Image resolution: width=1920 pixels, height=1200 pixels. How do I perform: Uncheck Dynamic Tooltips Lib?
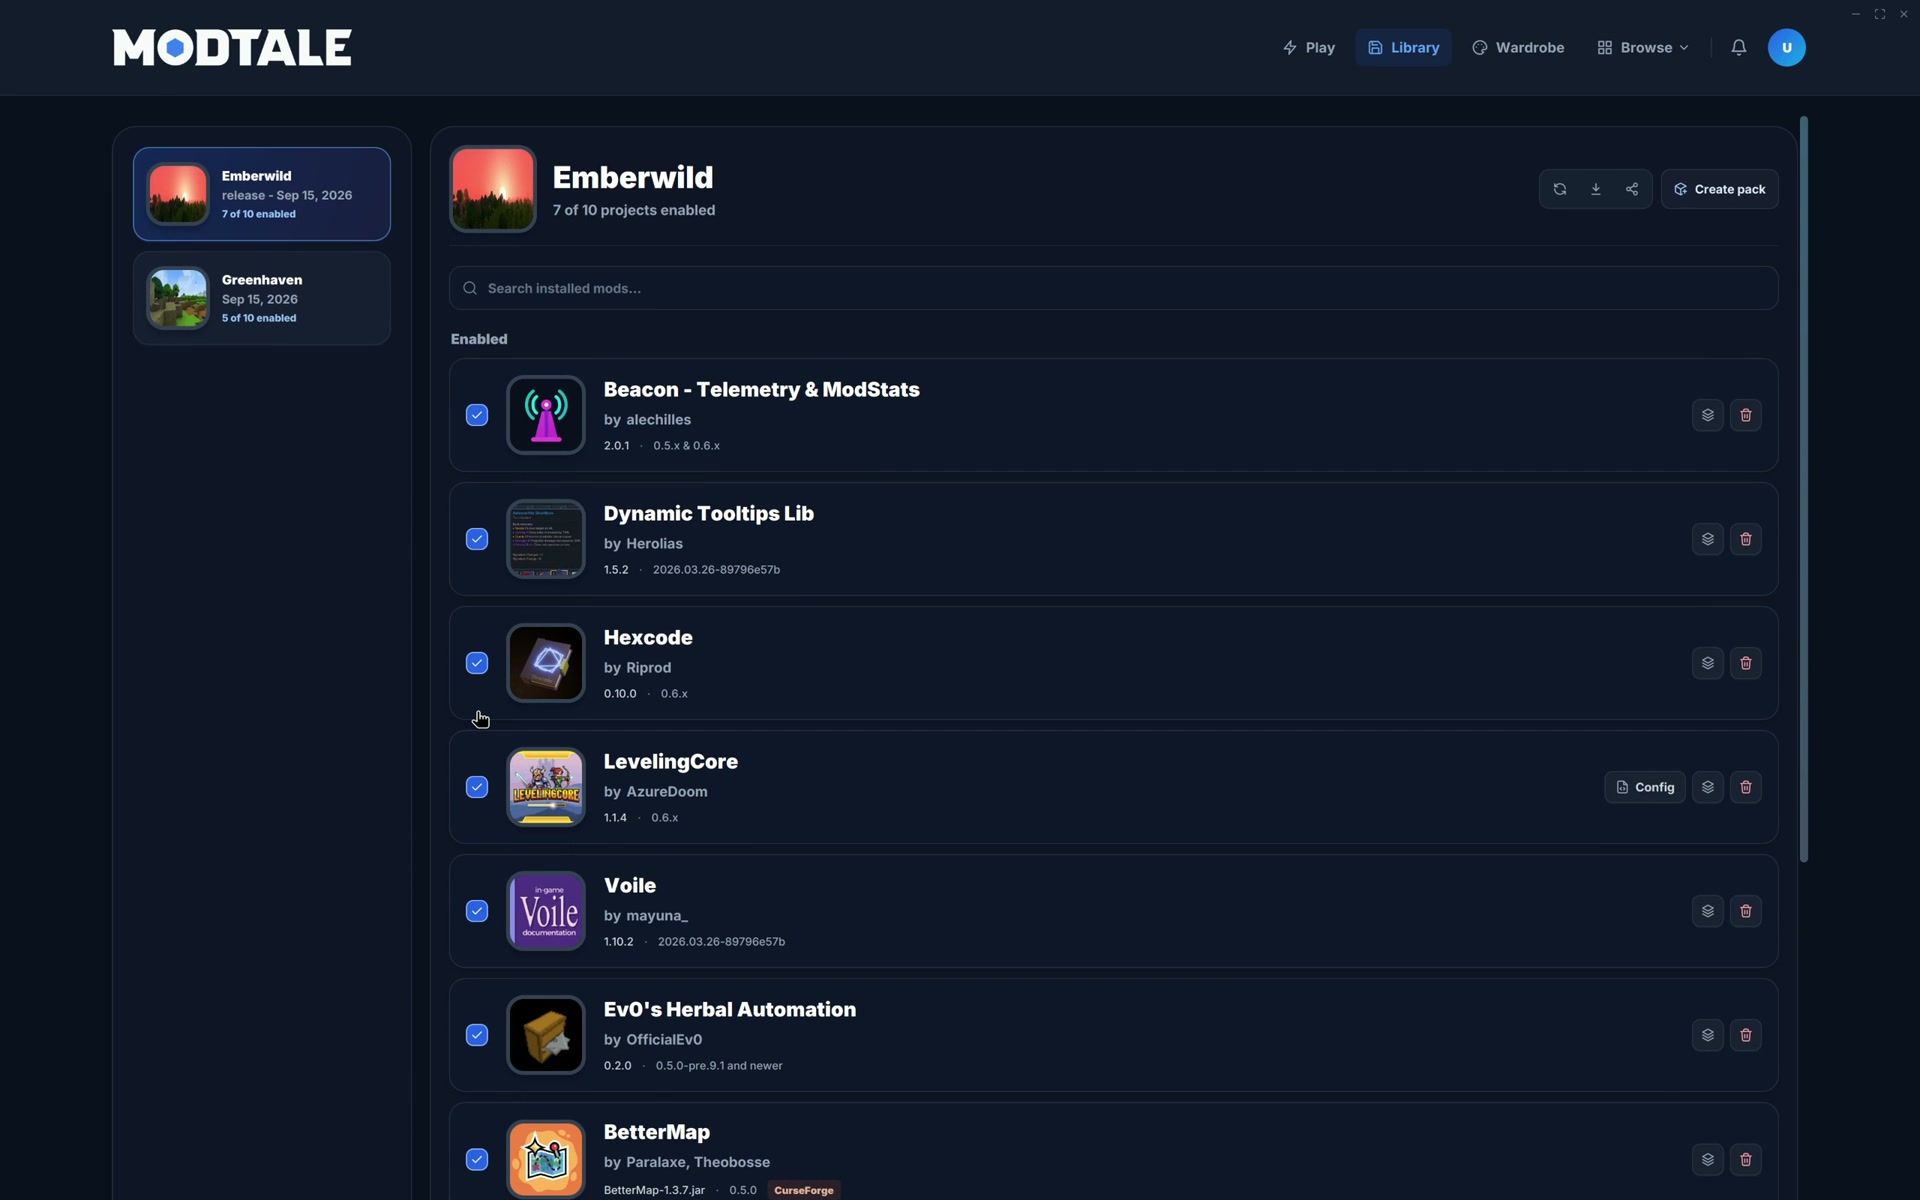point(477,539)
